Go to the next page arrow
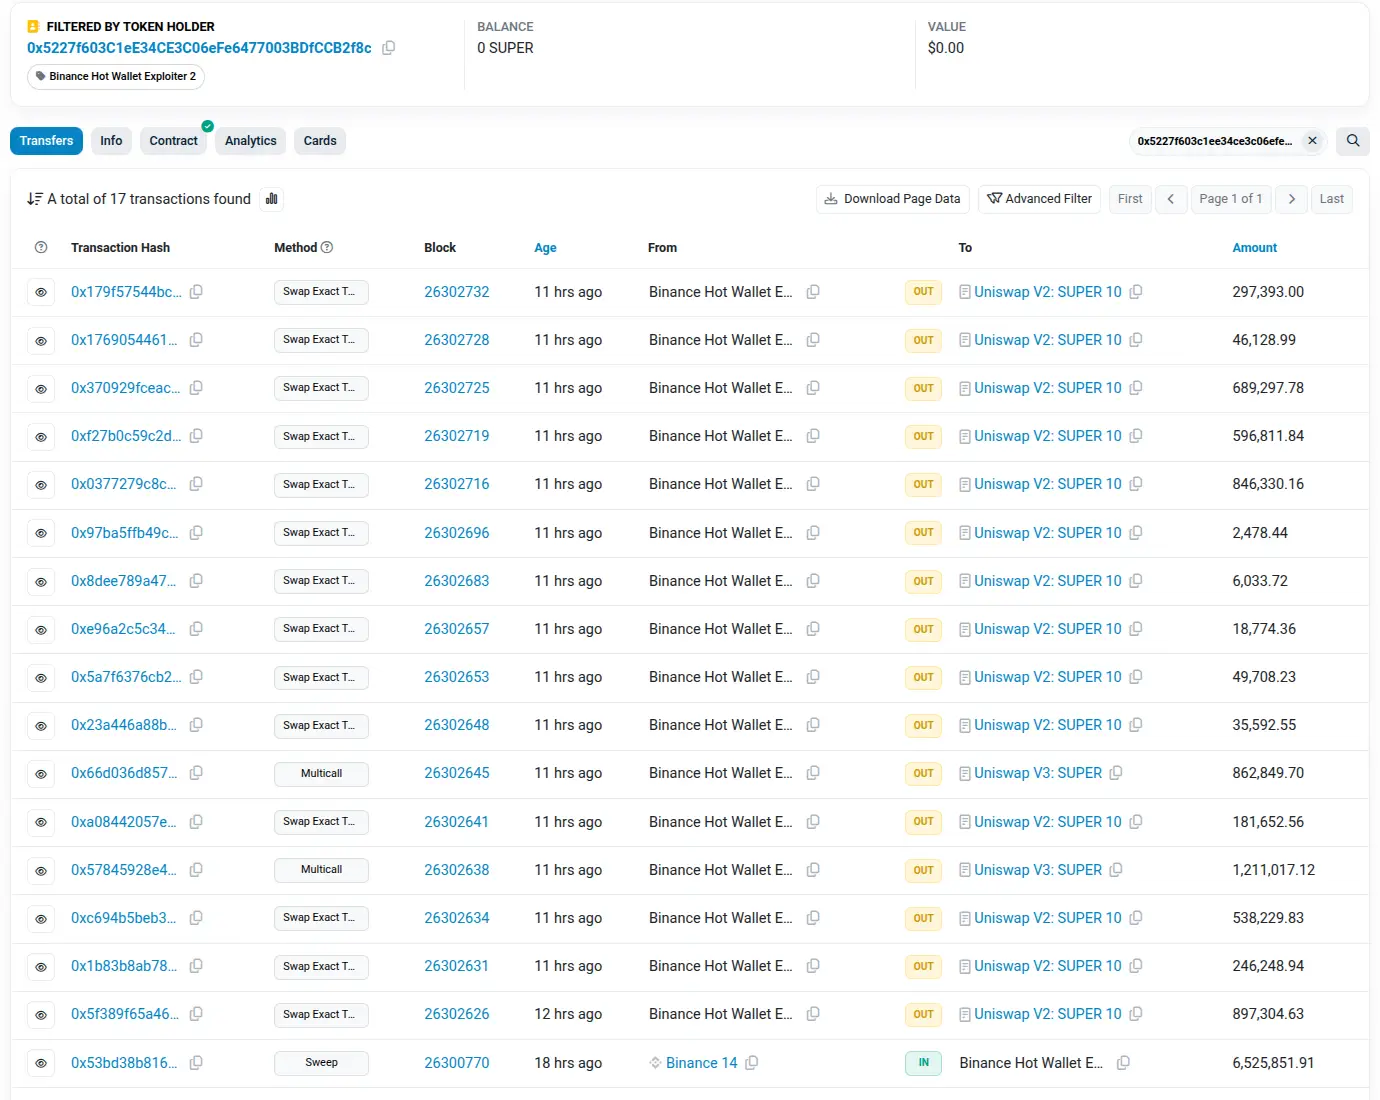The width and height of the screenshot is (1380, 1100). click(x=1292, y=199)
